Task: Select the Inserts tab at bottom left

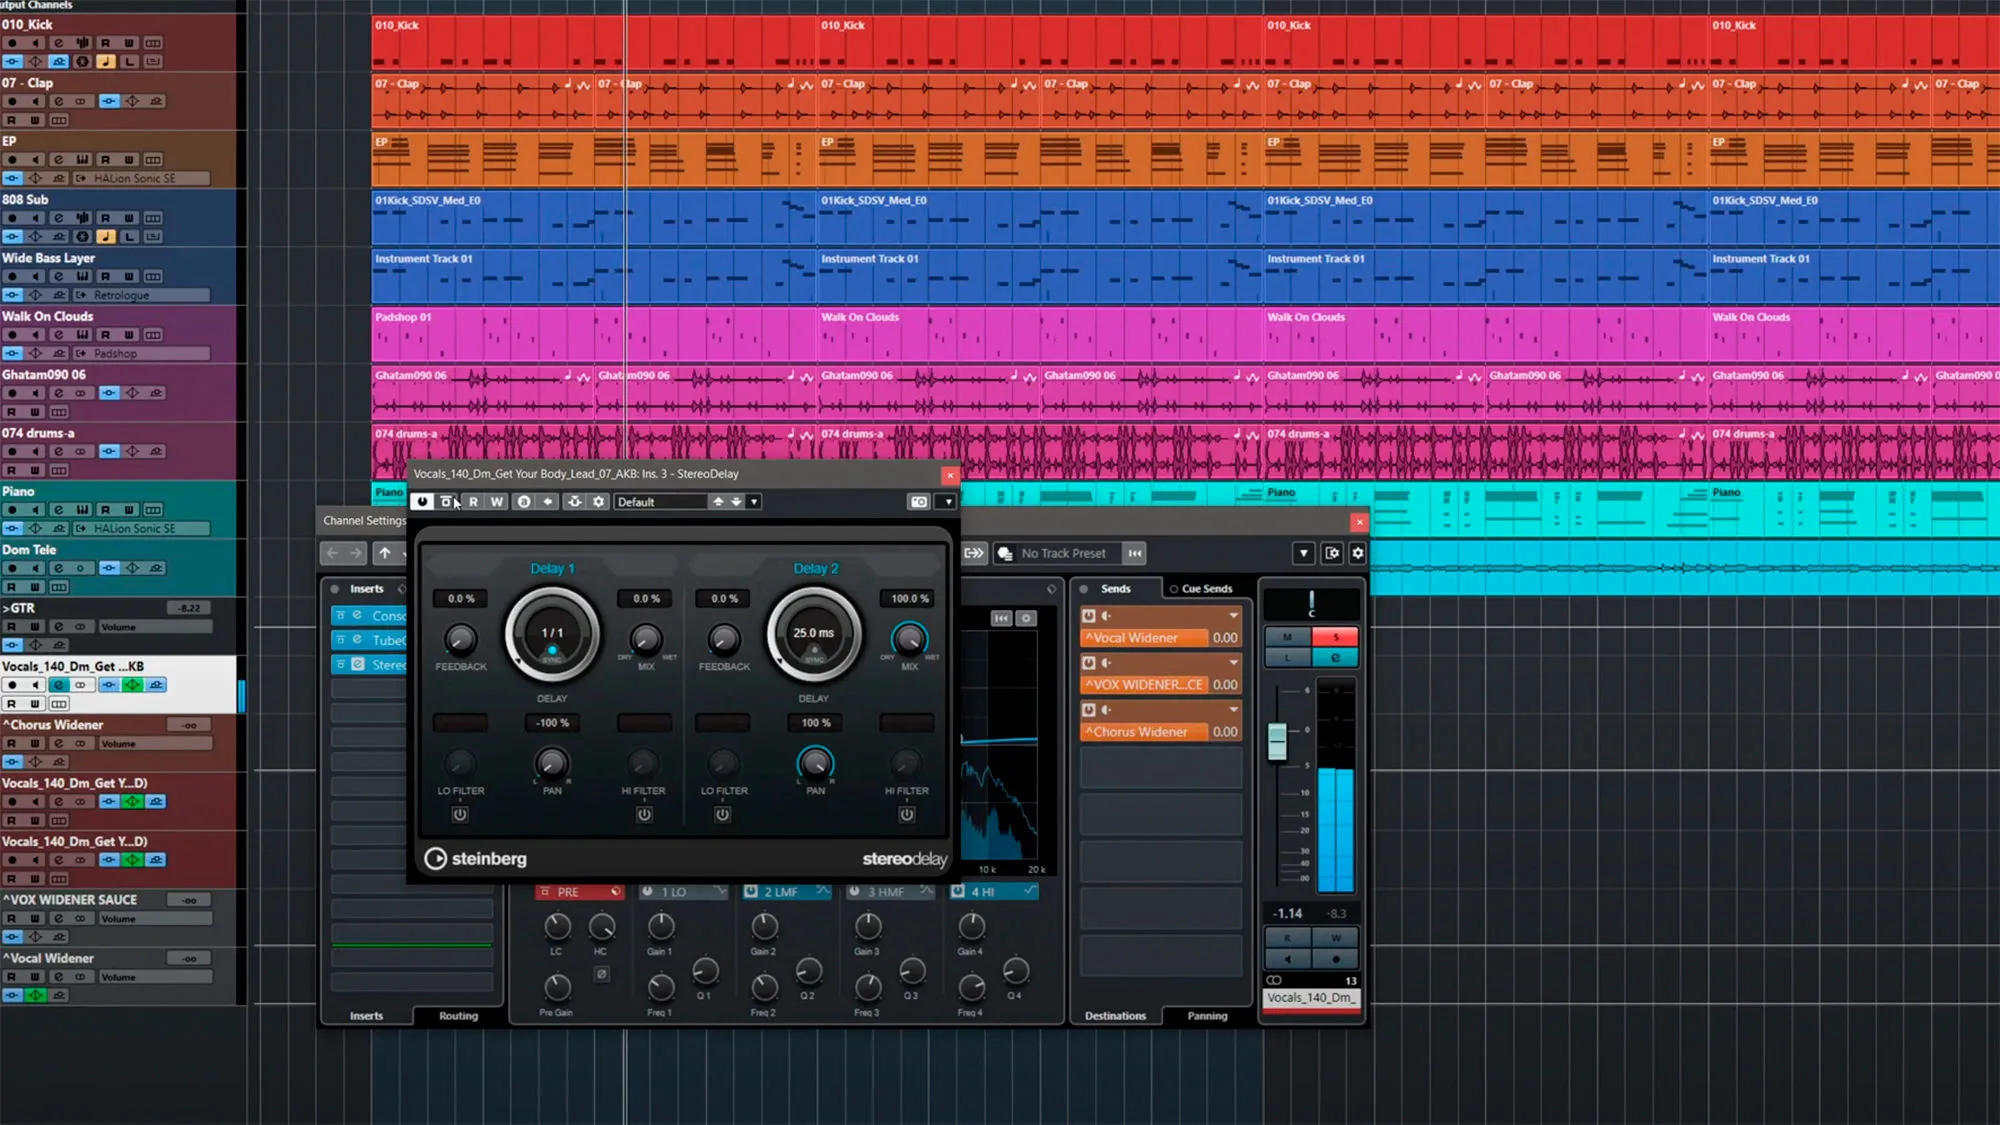Action: click(x=366, y=1016)
